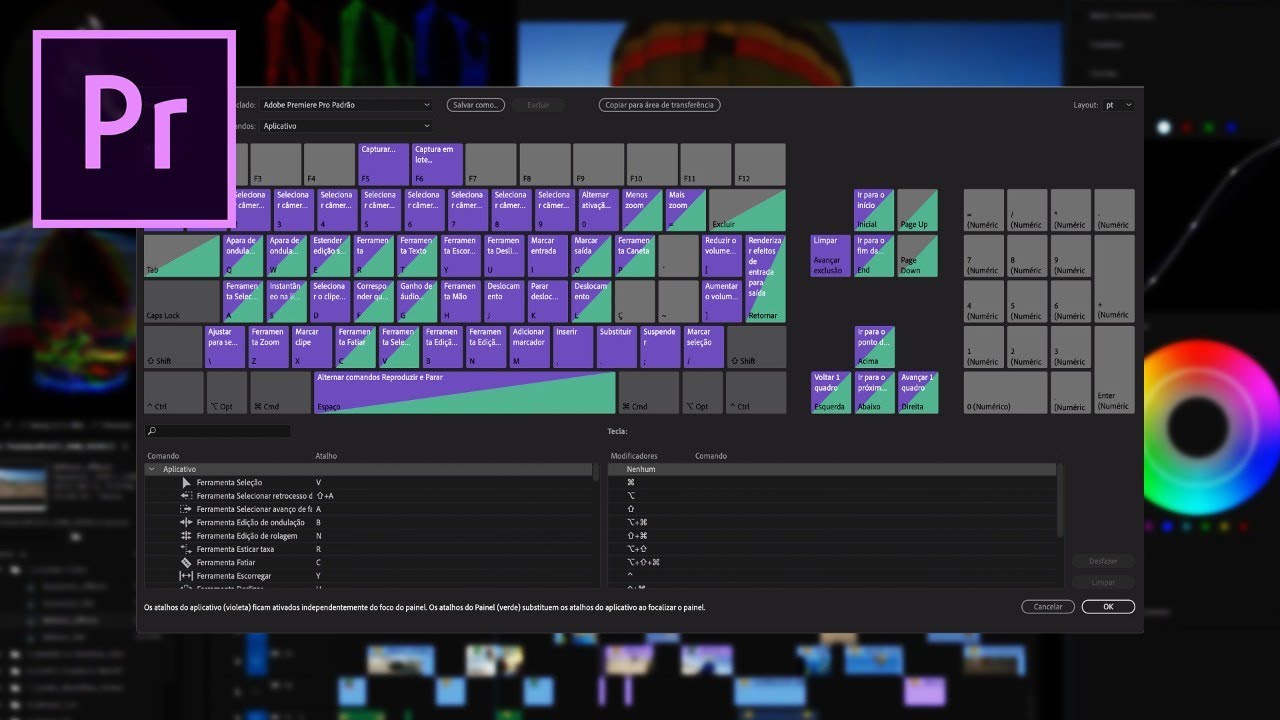Click the Renderizar efeitos Retornar key

pos(765,279)
